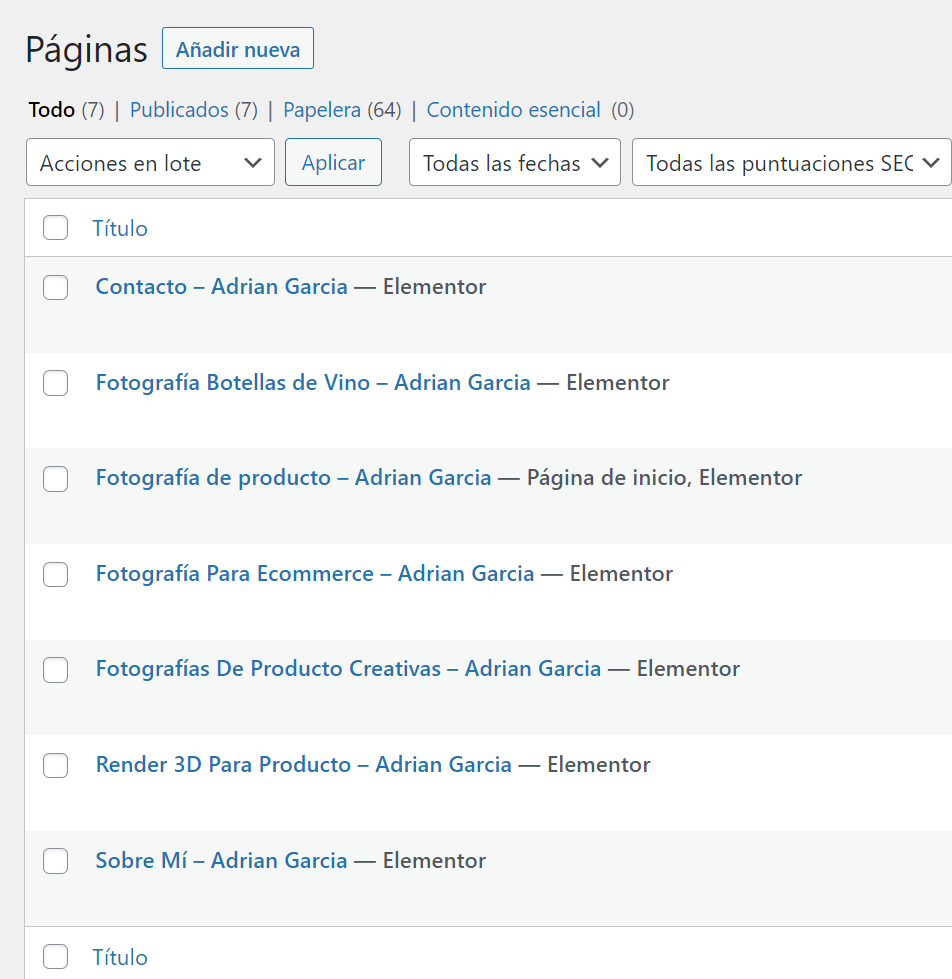Expand the Todas las fechas dropdown

click(514, 163)
